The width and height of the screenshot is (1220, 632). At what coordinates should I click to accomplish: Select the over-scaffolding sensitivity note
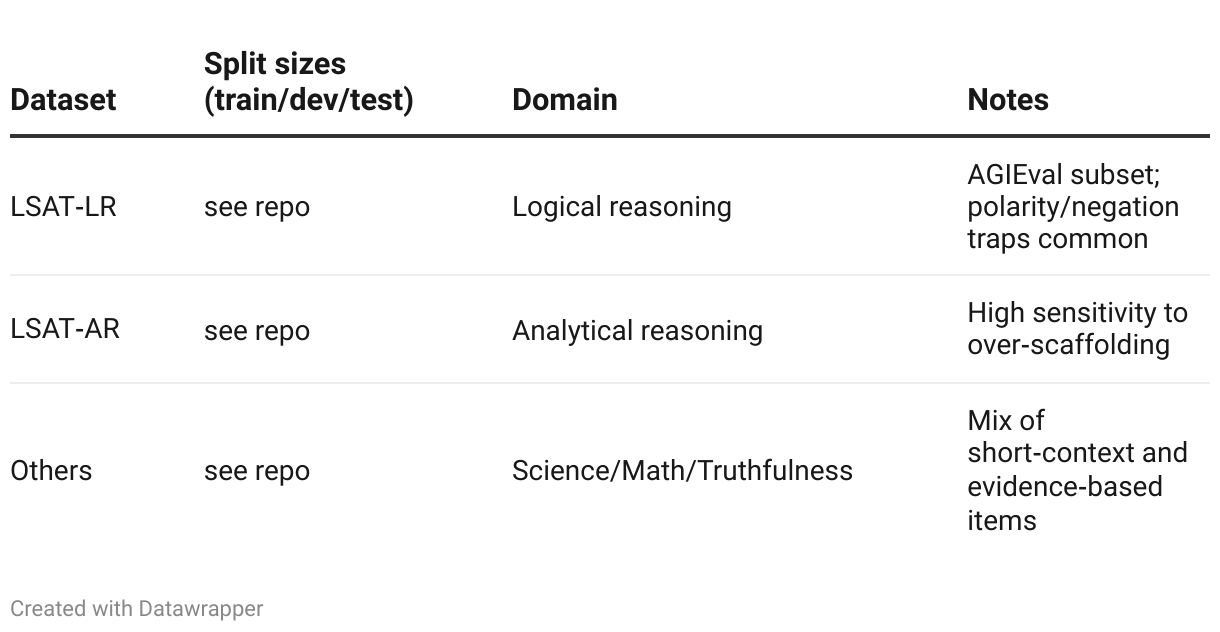(x=1077, y=329)
